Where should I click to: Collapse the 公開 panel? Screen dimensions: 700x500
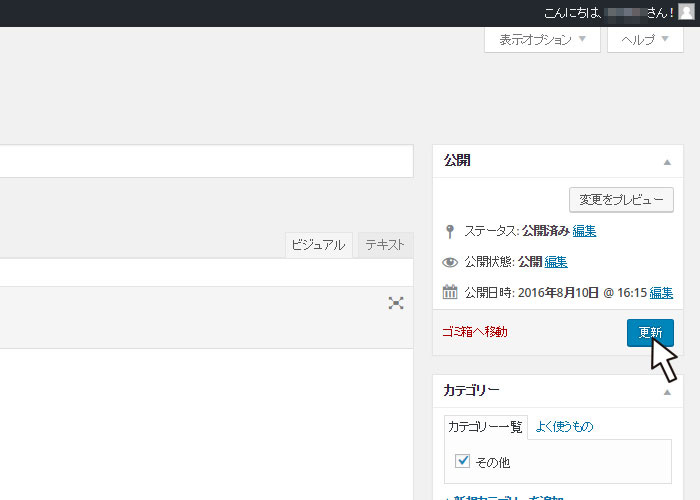pos(667,162)
